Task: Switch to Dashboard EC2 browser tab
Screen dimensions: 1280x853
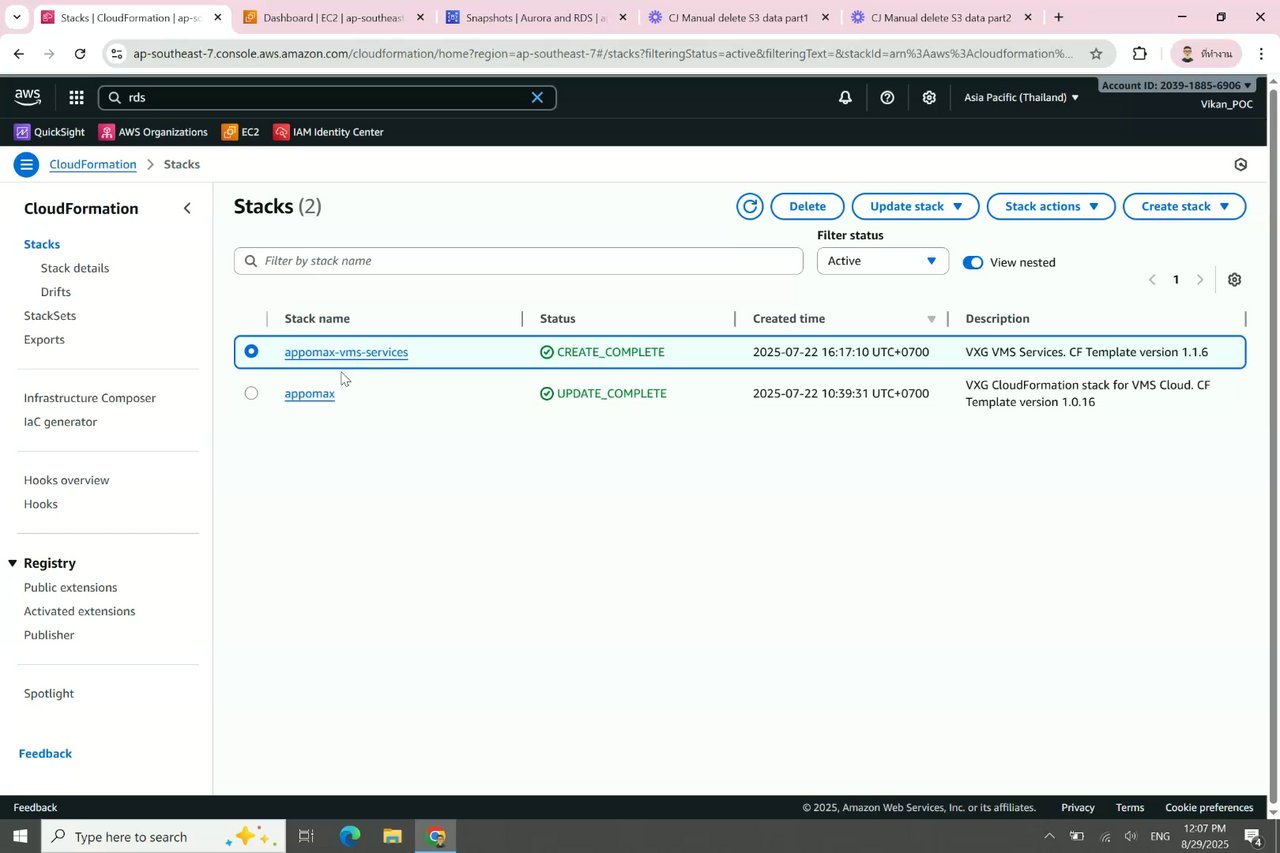Action: click(333, 17)
